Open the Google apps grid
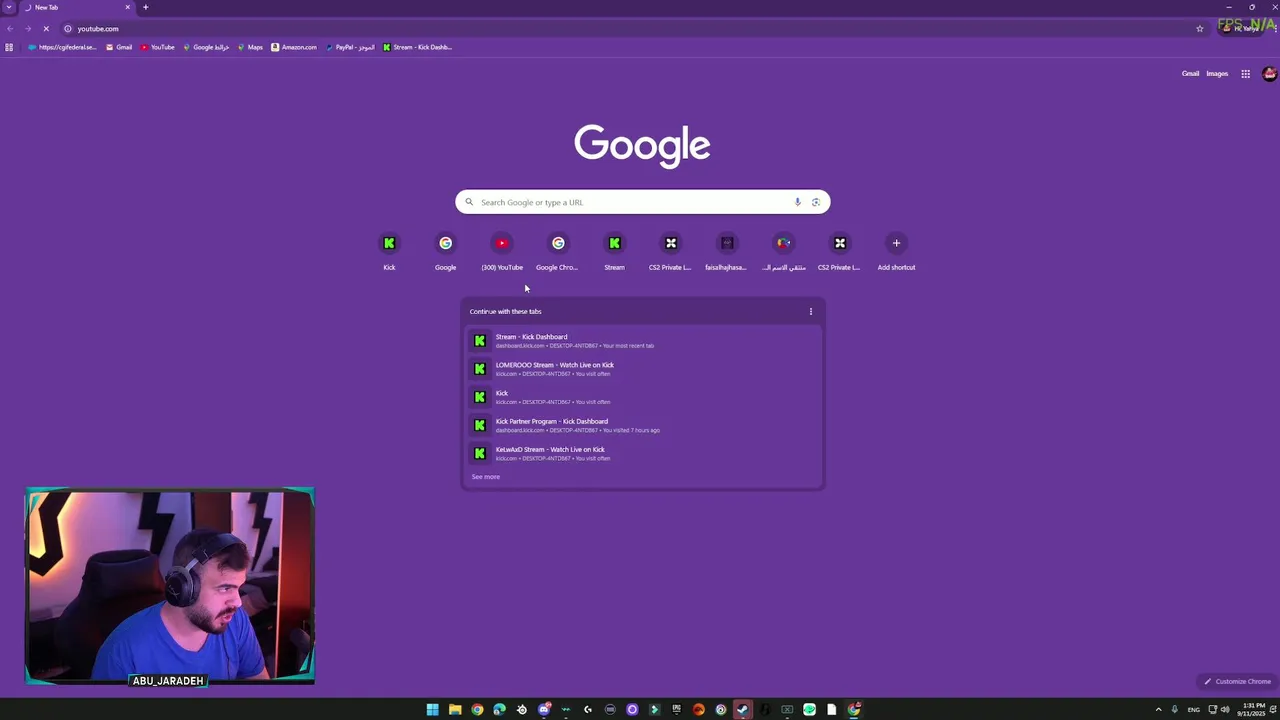The height and width of the screenshot is (720, 1280). click(x=1245, y=74)
